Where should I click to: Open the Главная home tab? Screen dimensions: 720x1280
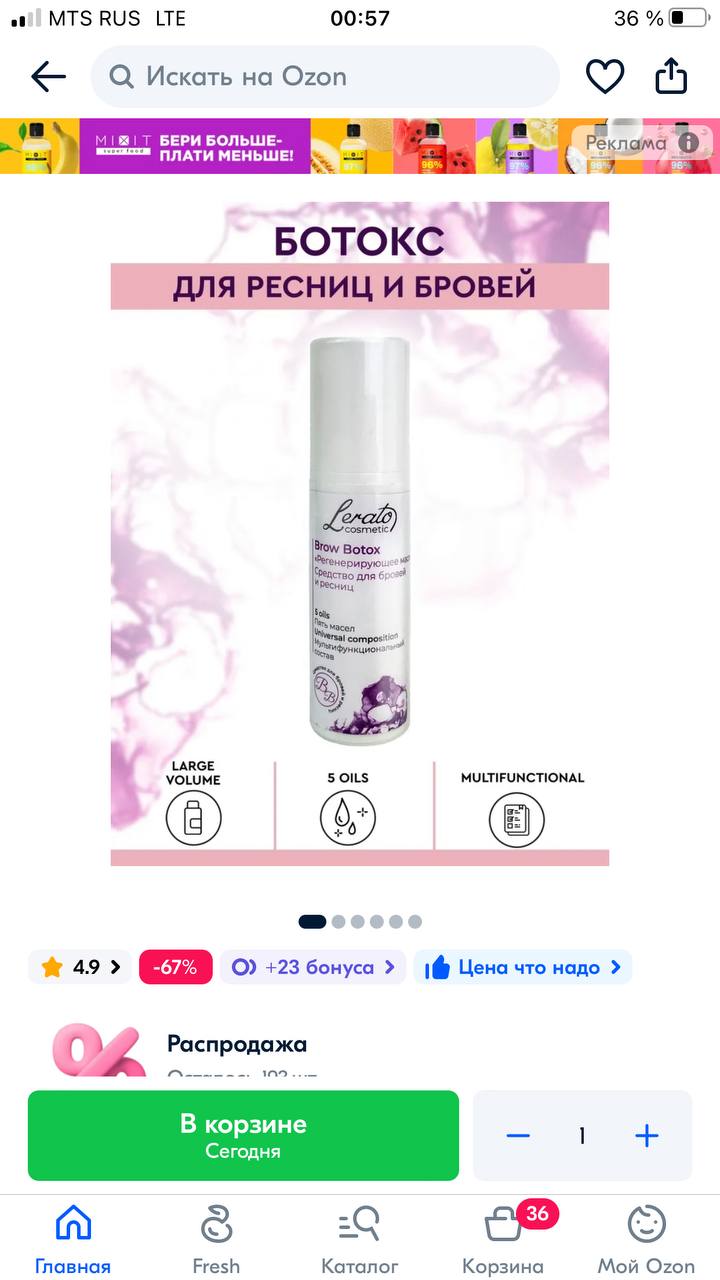73,1239
